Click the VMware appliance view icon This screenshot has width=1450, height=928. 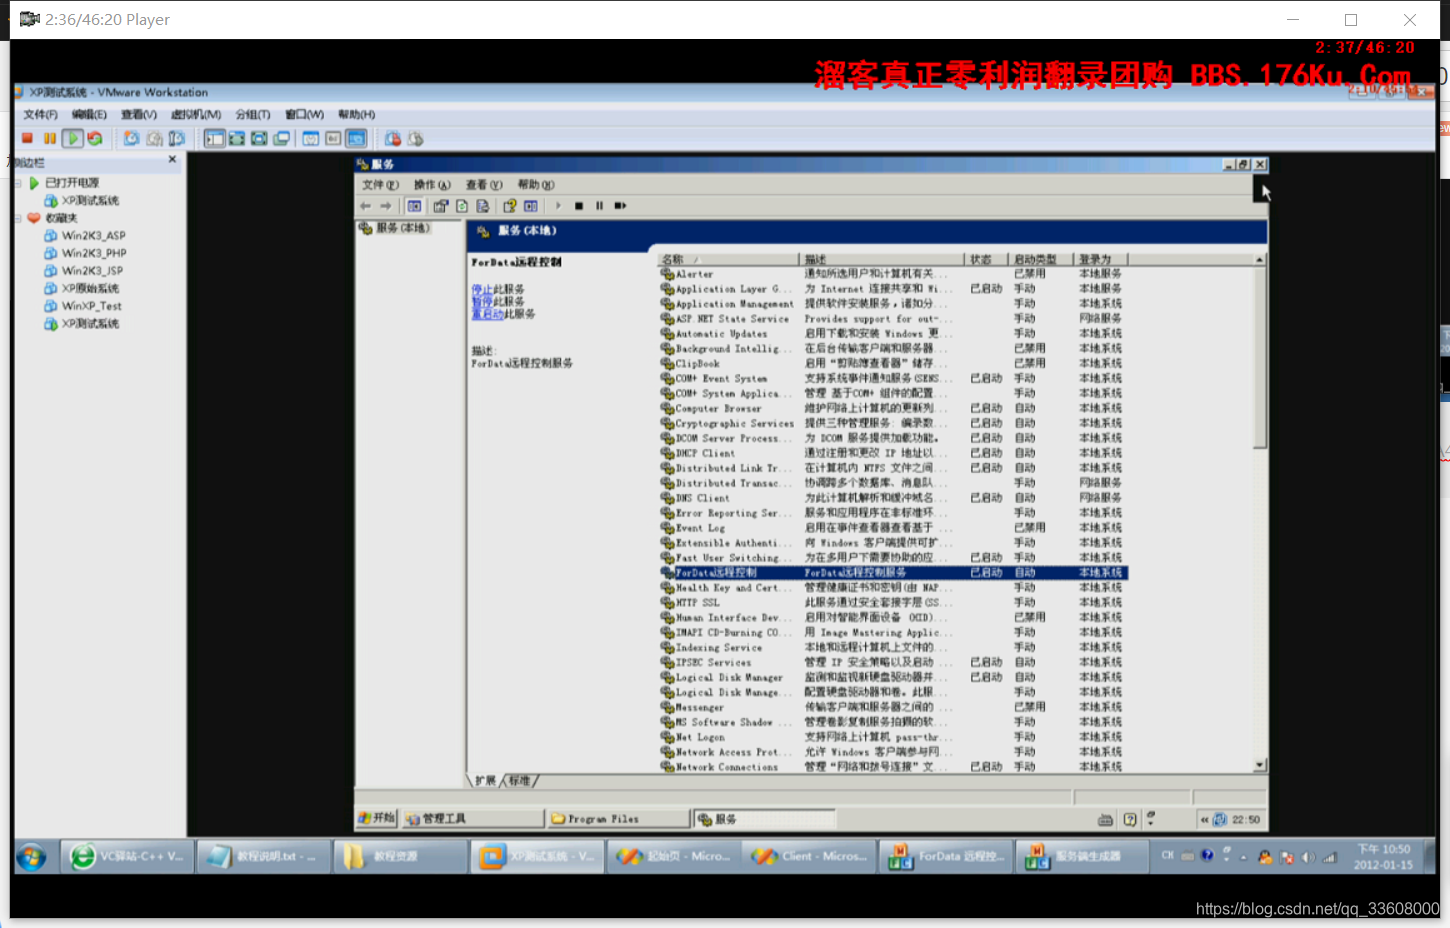coord(333,138)
